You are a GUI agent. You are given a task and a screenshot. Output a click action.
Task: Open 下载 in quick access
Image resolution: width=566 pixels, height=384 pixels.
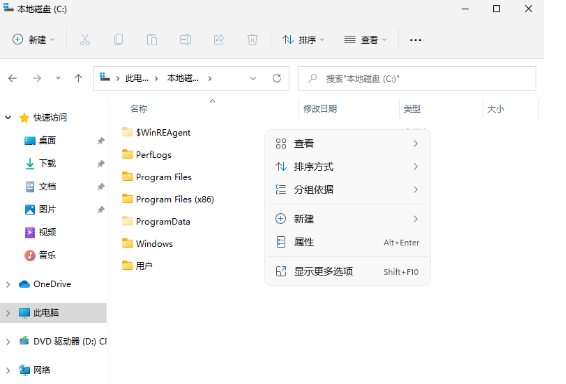[47, 163]
